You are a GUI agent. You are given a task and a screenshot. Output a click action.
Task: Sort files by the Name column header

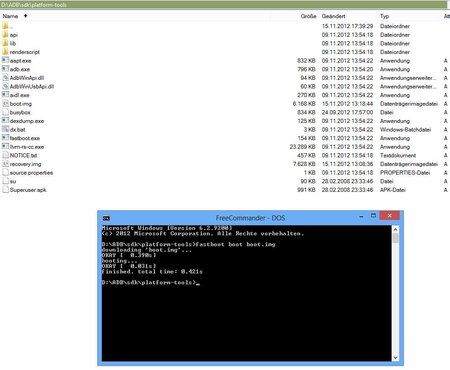click(10, 16)
